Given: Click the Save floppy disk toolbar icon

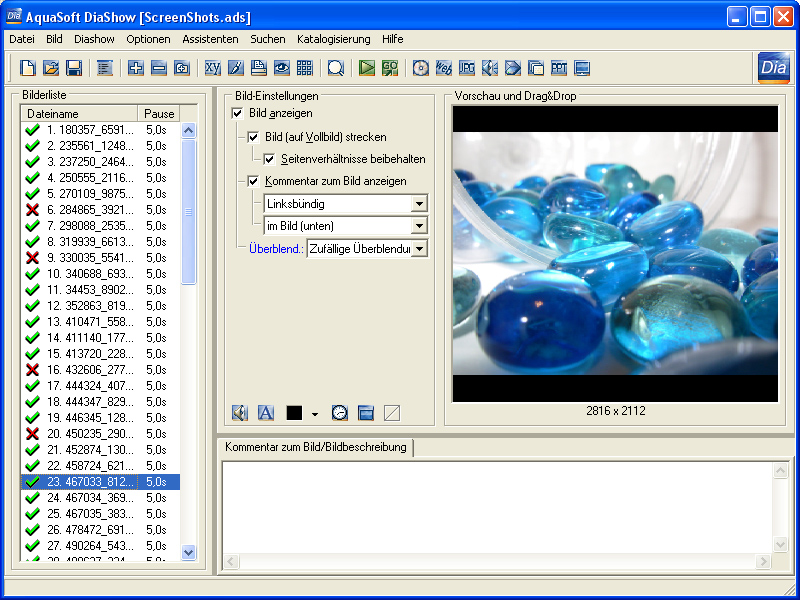Looking at the screenshot, I should coord(74,68).
